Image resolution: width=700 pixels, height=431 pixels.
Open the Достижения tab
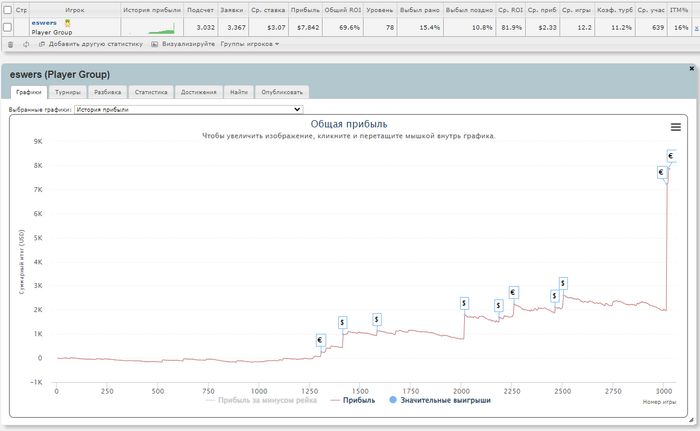(x=199, y=92)
